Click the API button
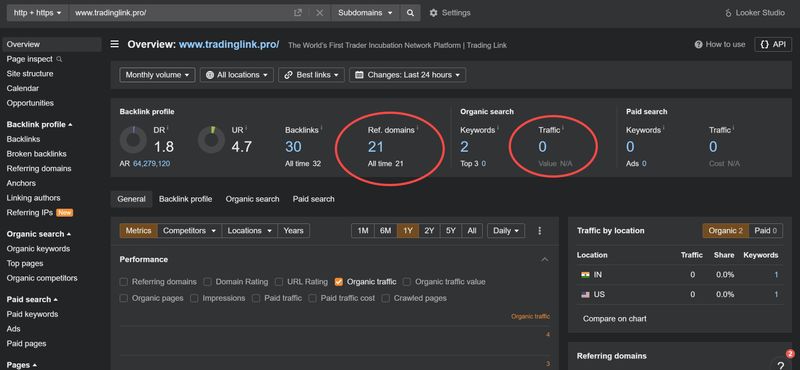 tap(773, 44)
